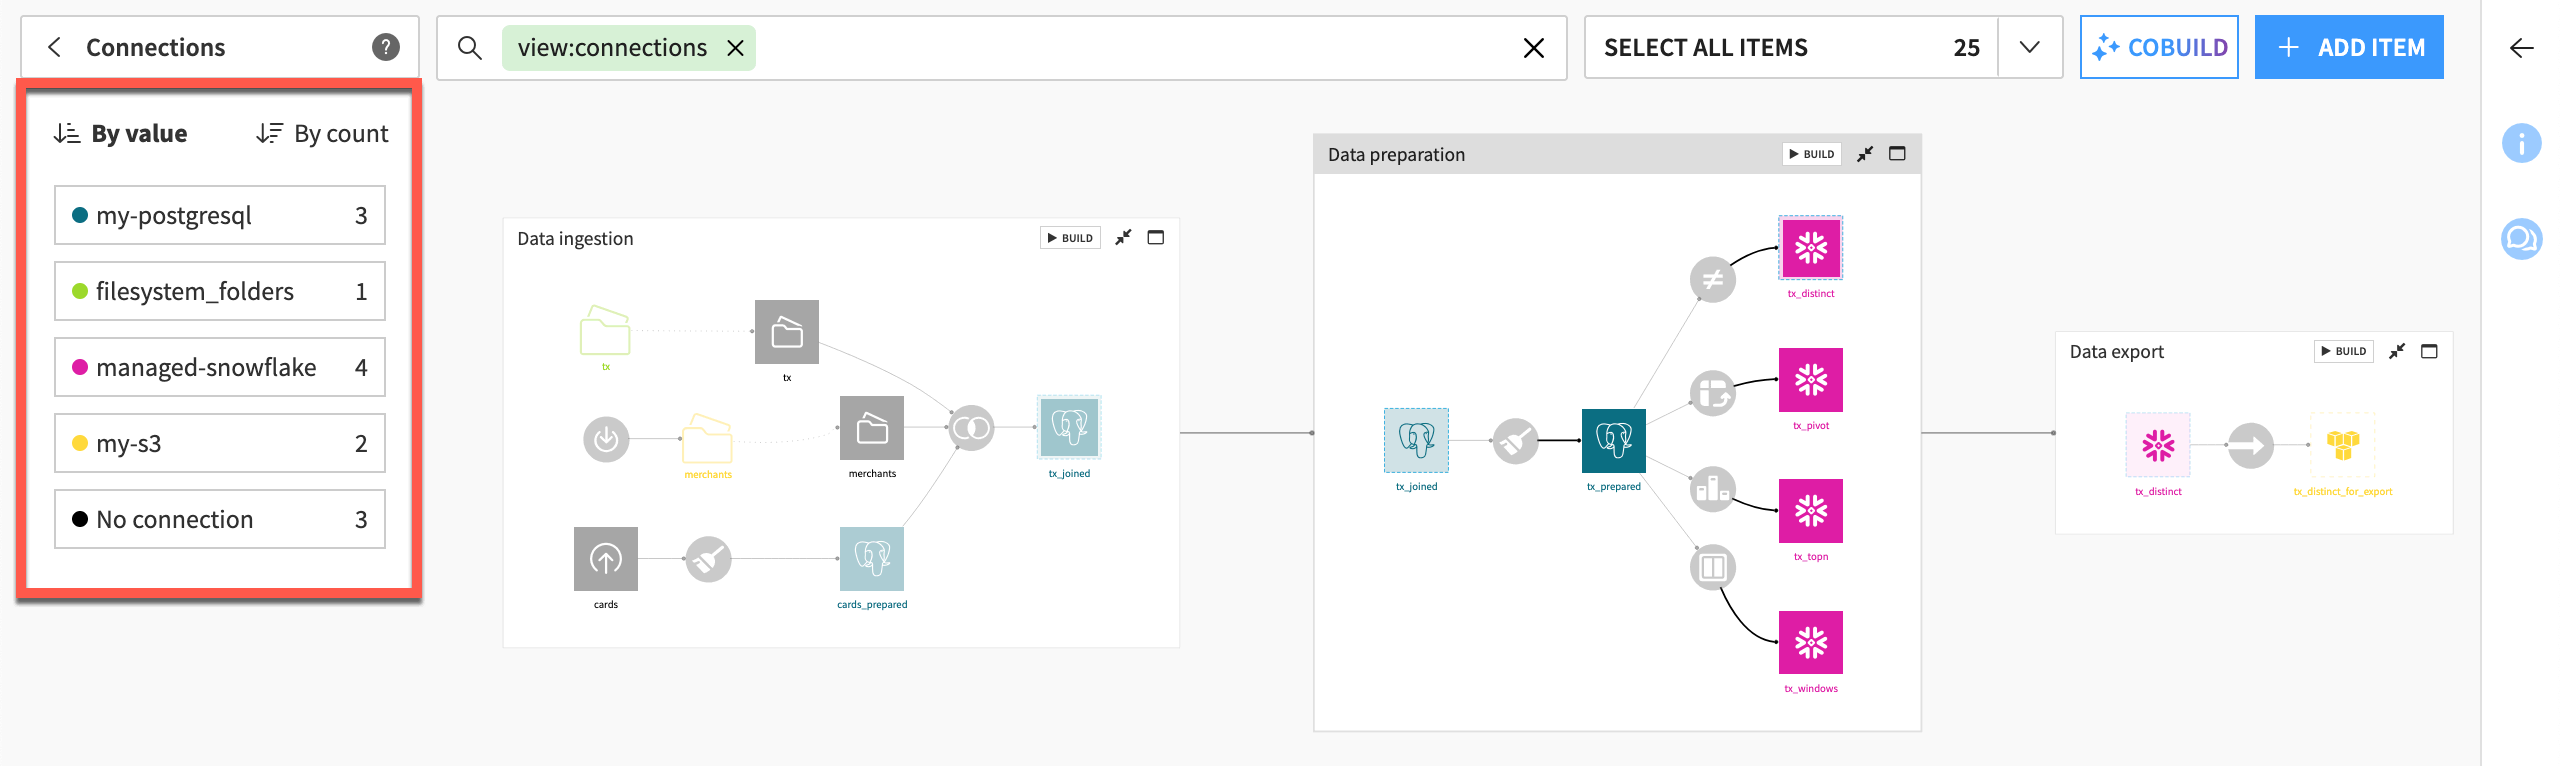Select the tx_windows Snowflake dataset
Viewport: 2560px width, 766px height.
[x=1811, y=643]
